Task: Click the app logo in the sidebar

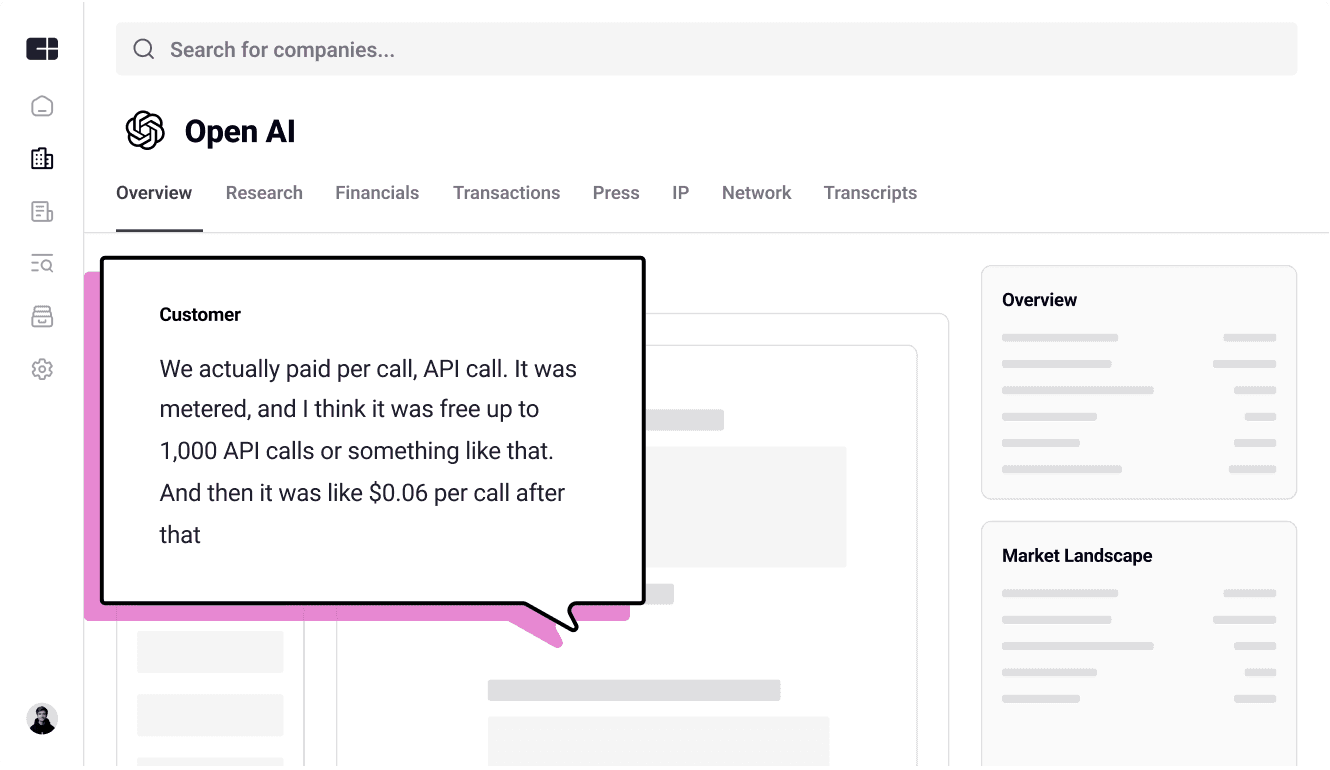Action: [x=42, y=48]
